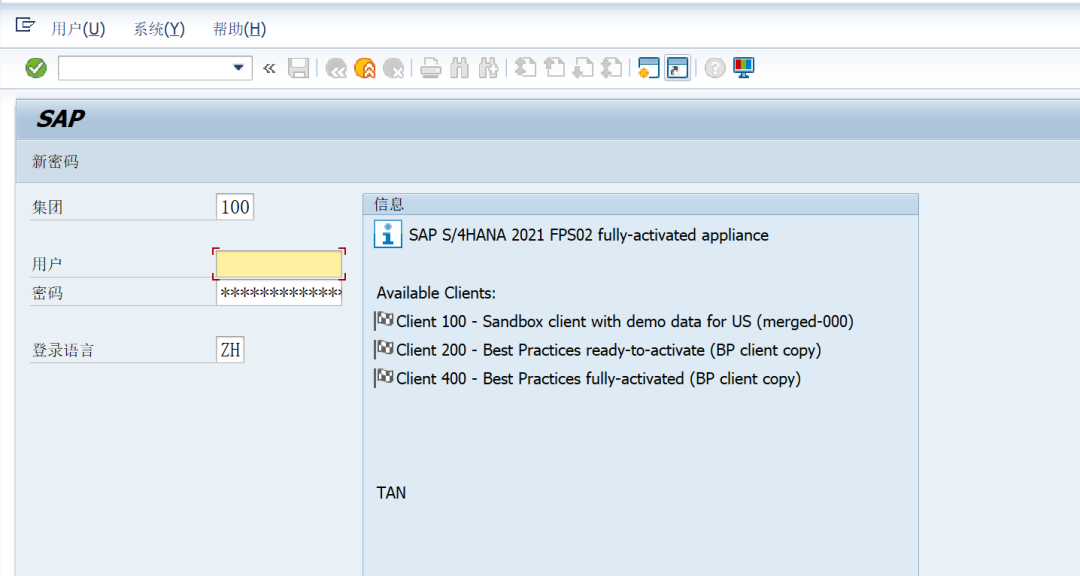The width and height of the screenshot is (1080, 576).
Task: Click the 用户 username input field
Action: click(x=279, y=264)
